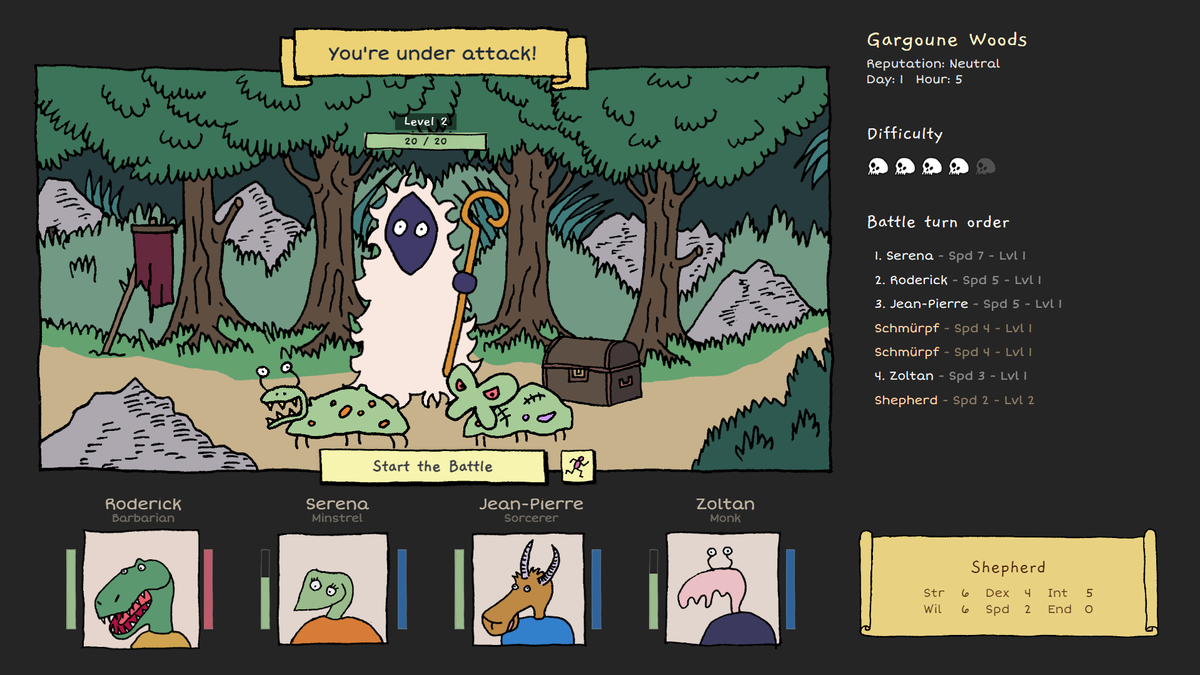Click Jean-Pierre's blue mana bar

tap(596, 589)
